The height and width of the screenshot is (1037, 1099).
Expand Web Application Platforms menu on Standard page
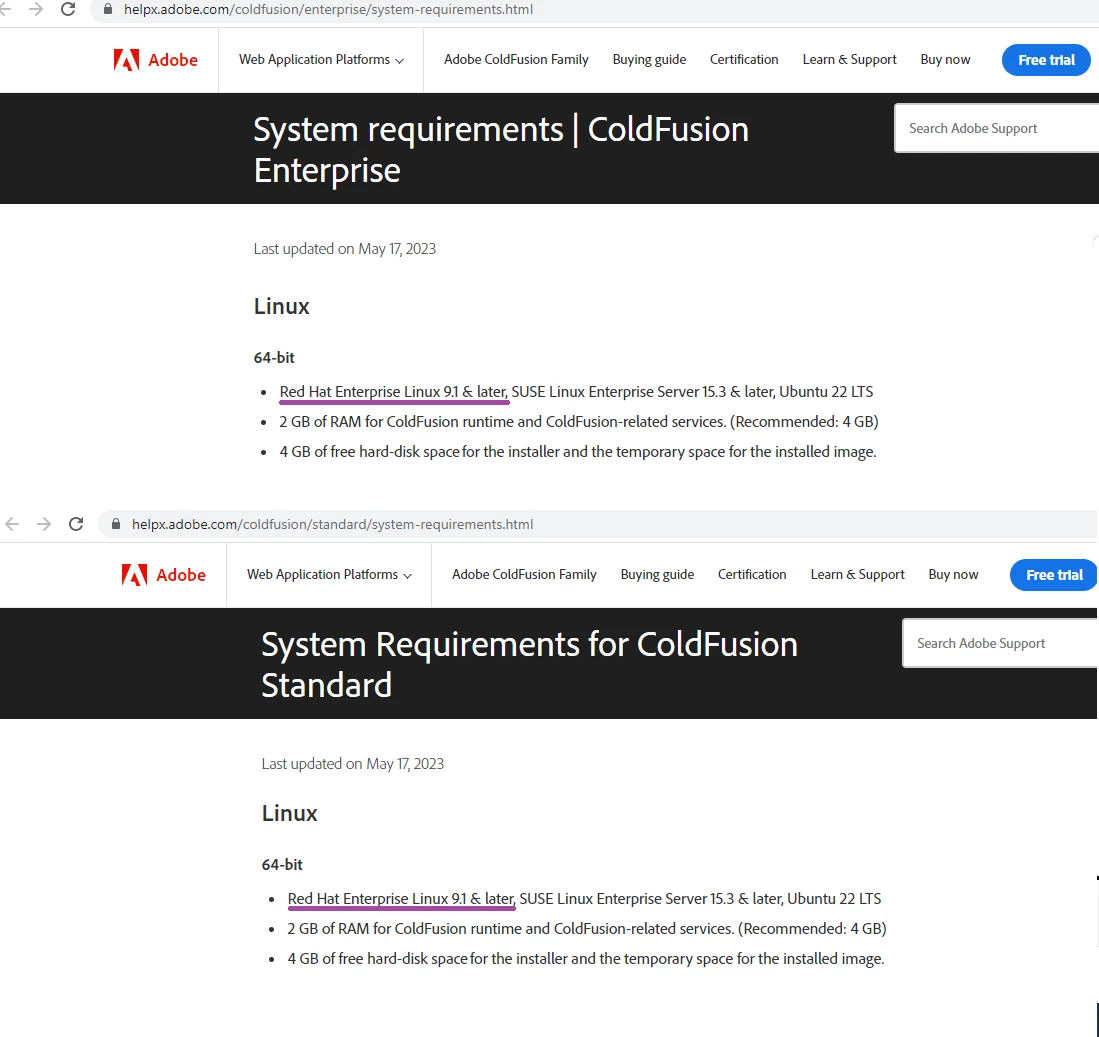point(329,575)
